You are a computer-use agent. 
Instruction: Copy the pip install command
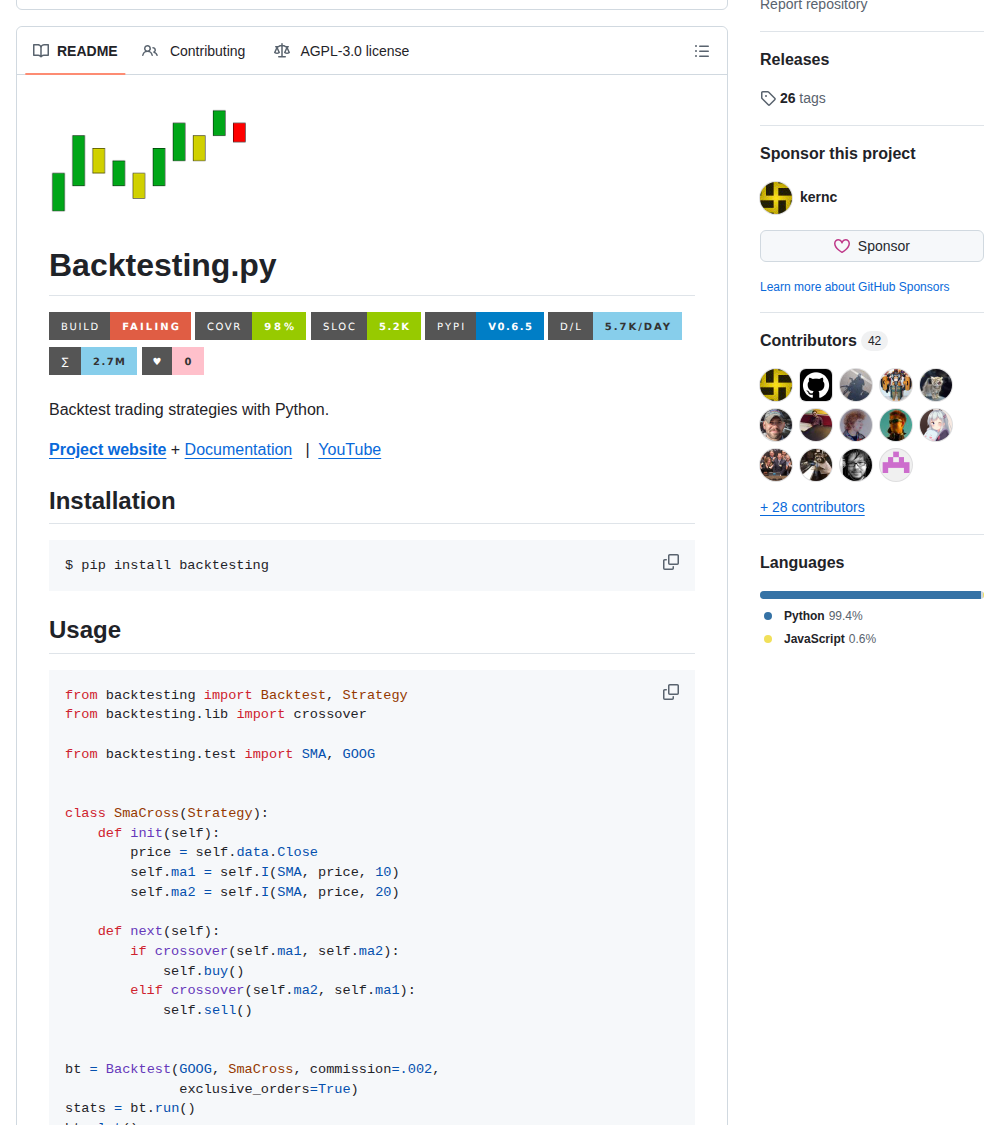pos(671,562)
